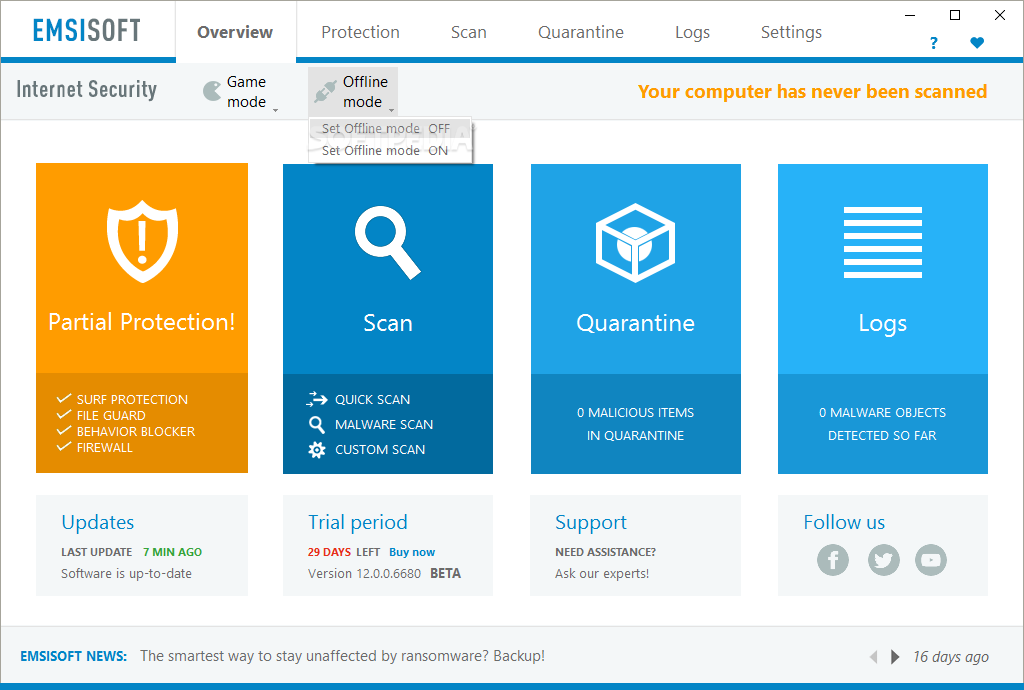Image resolution: width=1024 pixels, height=690 pixels.
Task: Click '7 MIN AGO' update time
Action: click(172, 552)
